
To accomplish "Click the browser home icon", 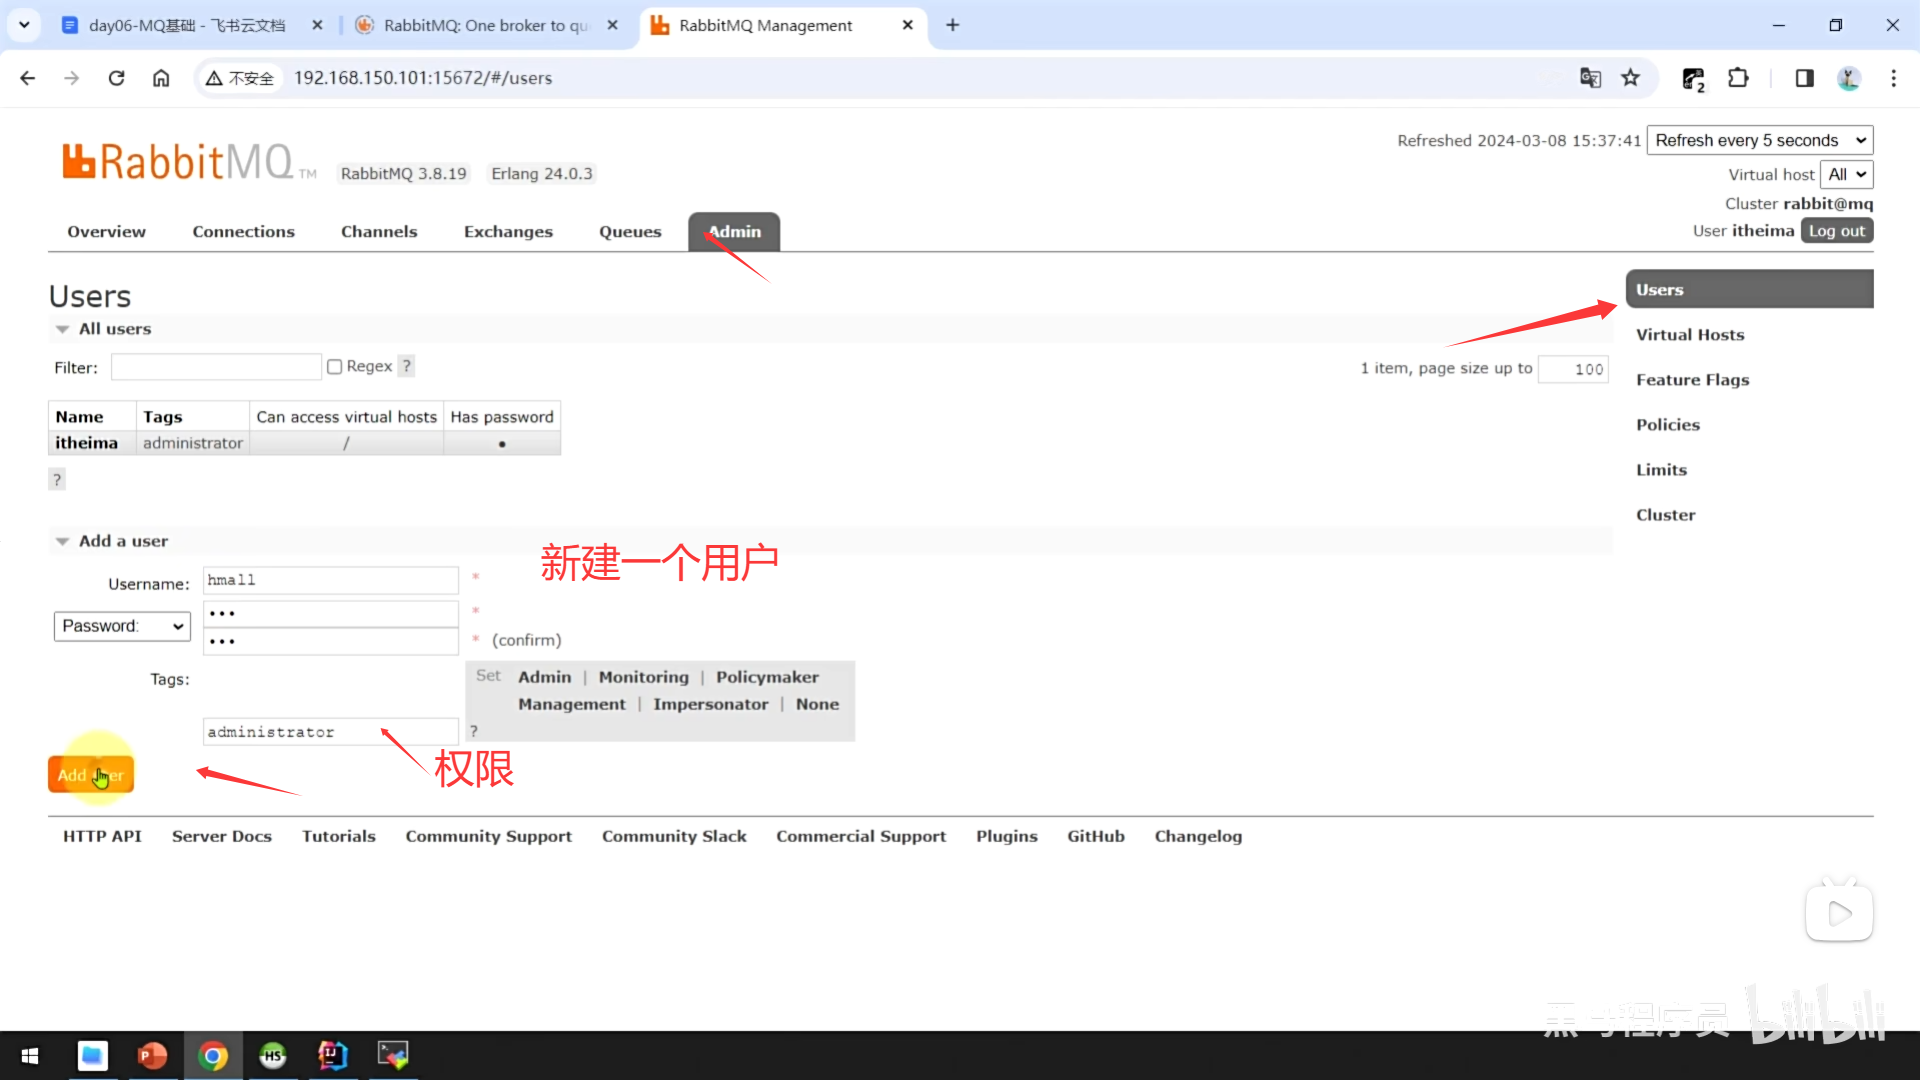I will (x=161, y=78).
